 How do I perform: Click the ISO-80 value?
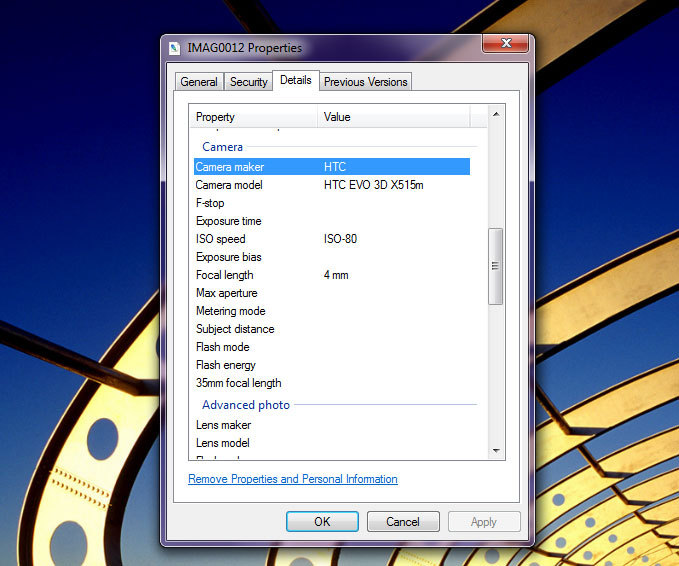pyautogui.click(x=340, y=239)
